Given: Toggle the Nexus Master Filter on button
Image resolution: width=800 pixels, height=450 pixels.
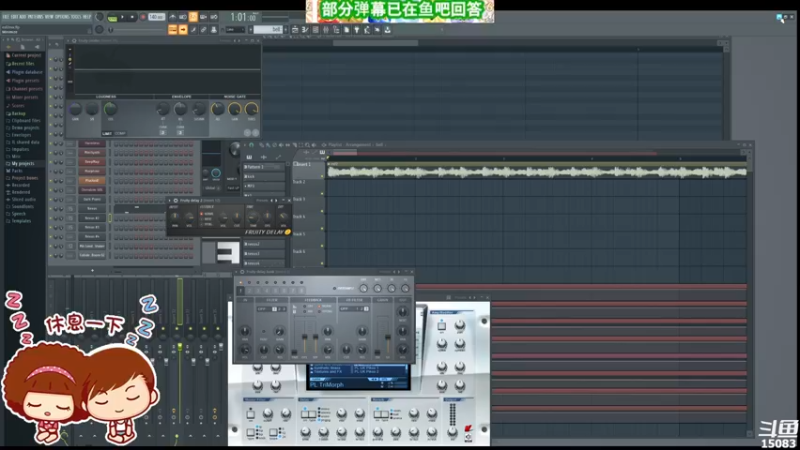Looking at the screenshot, I should (251, 414).
